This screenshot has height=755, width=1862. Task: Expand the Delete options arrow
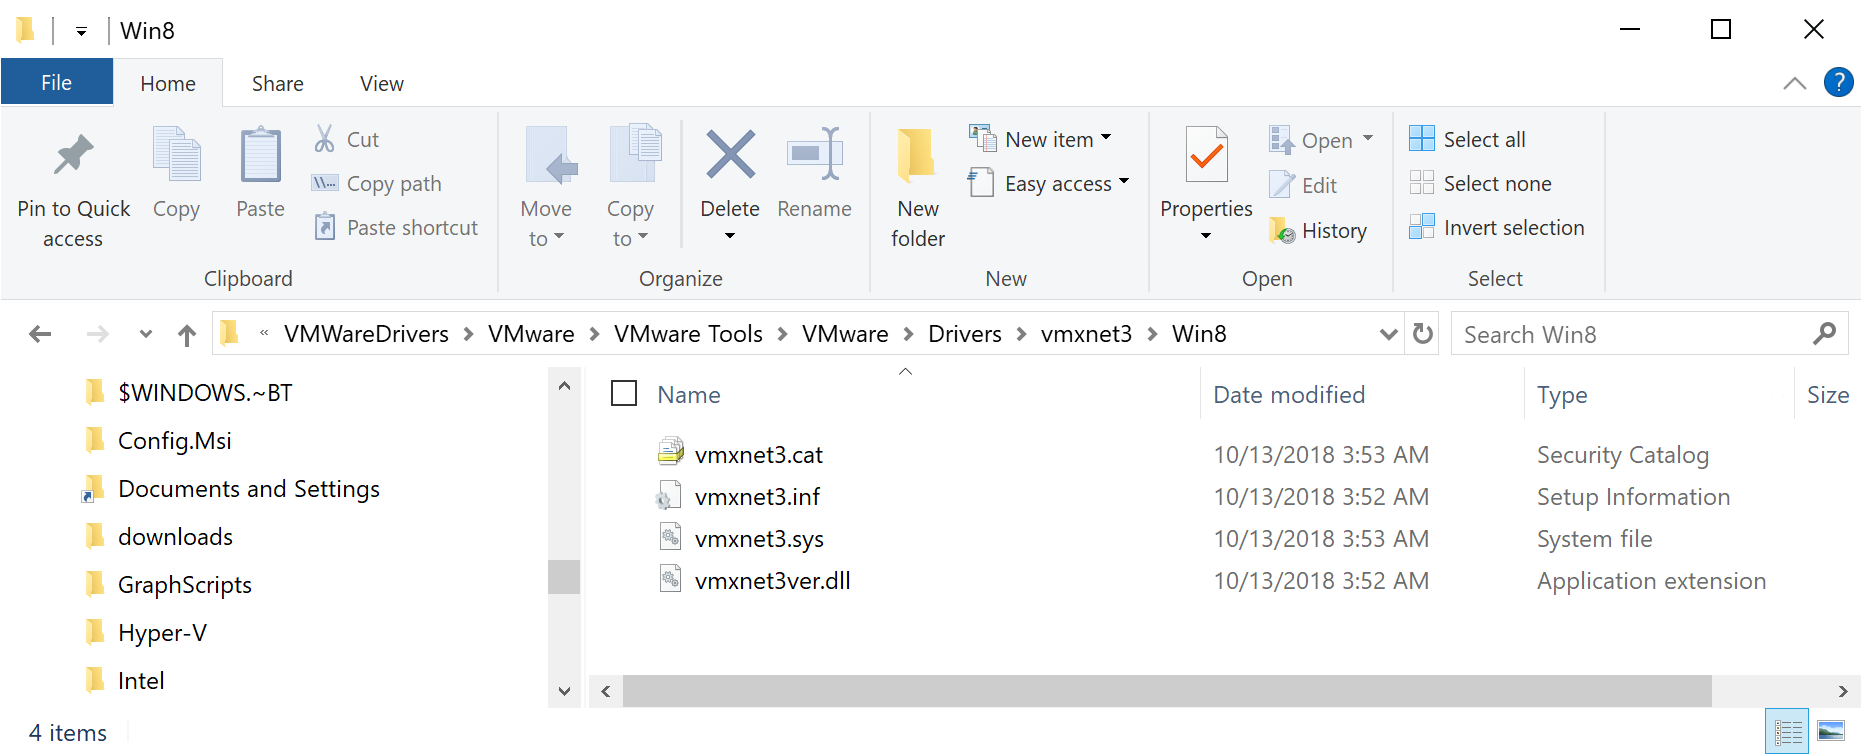pyautogui.click(x=730, y=236)
